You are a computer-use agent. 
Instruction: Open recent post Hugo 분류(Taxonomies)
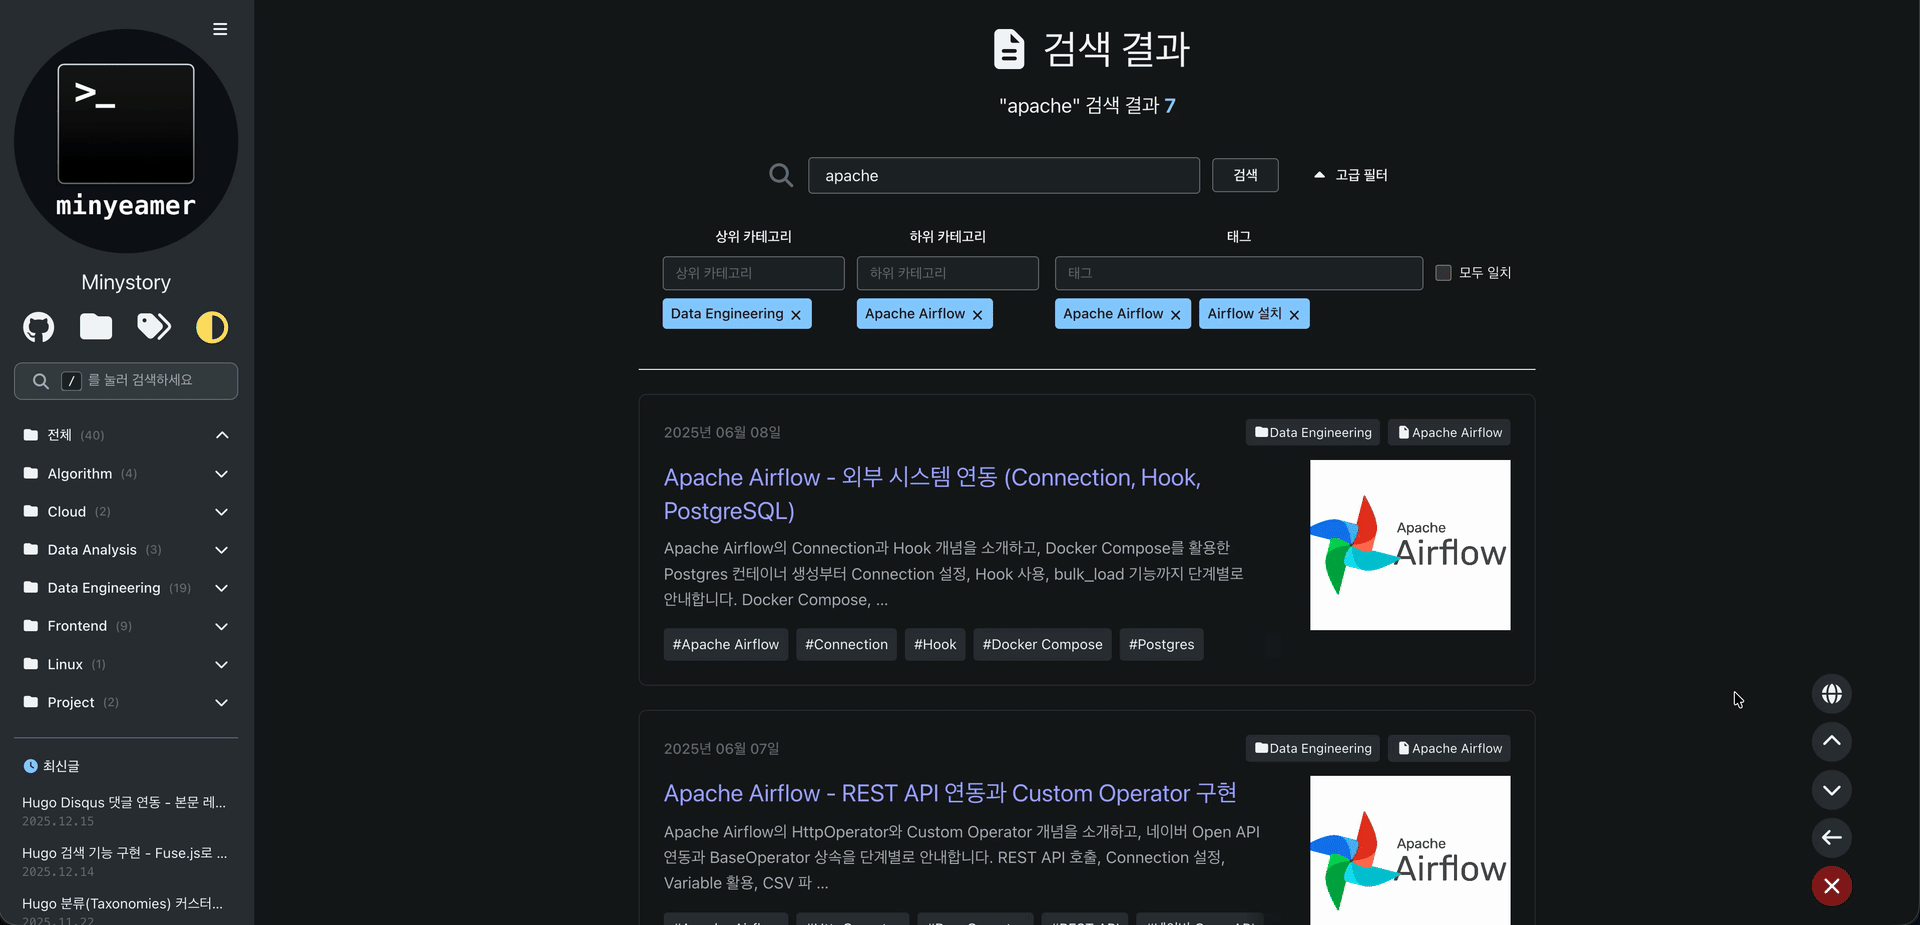[x=122, y=904]
